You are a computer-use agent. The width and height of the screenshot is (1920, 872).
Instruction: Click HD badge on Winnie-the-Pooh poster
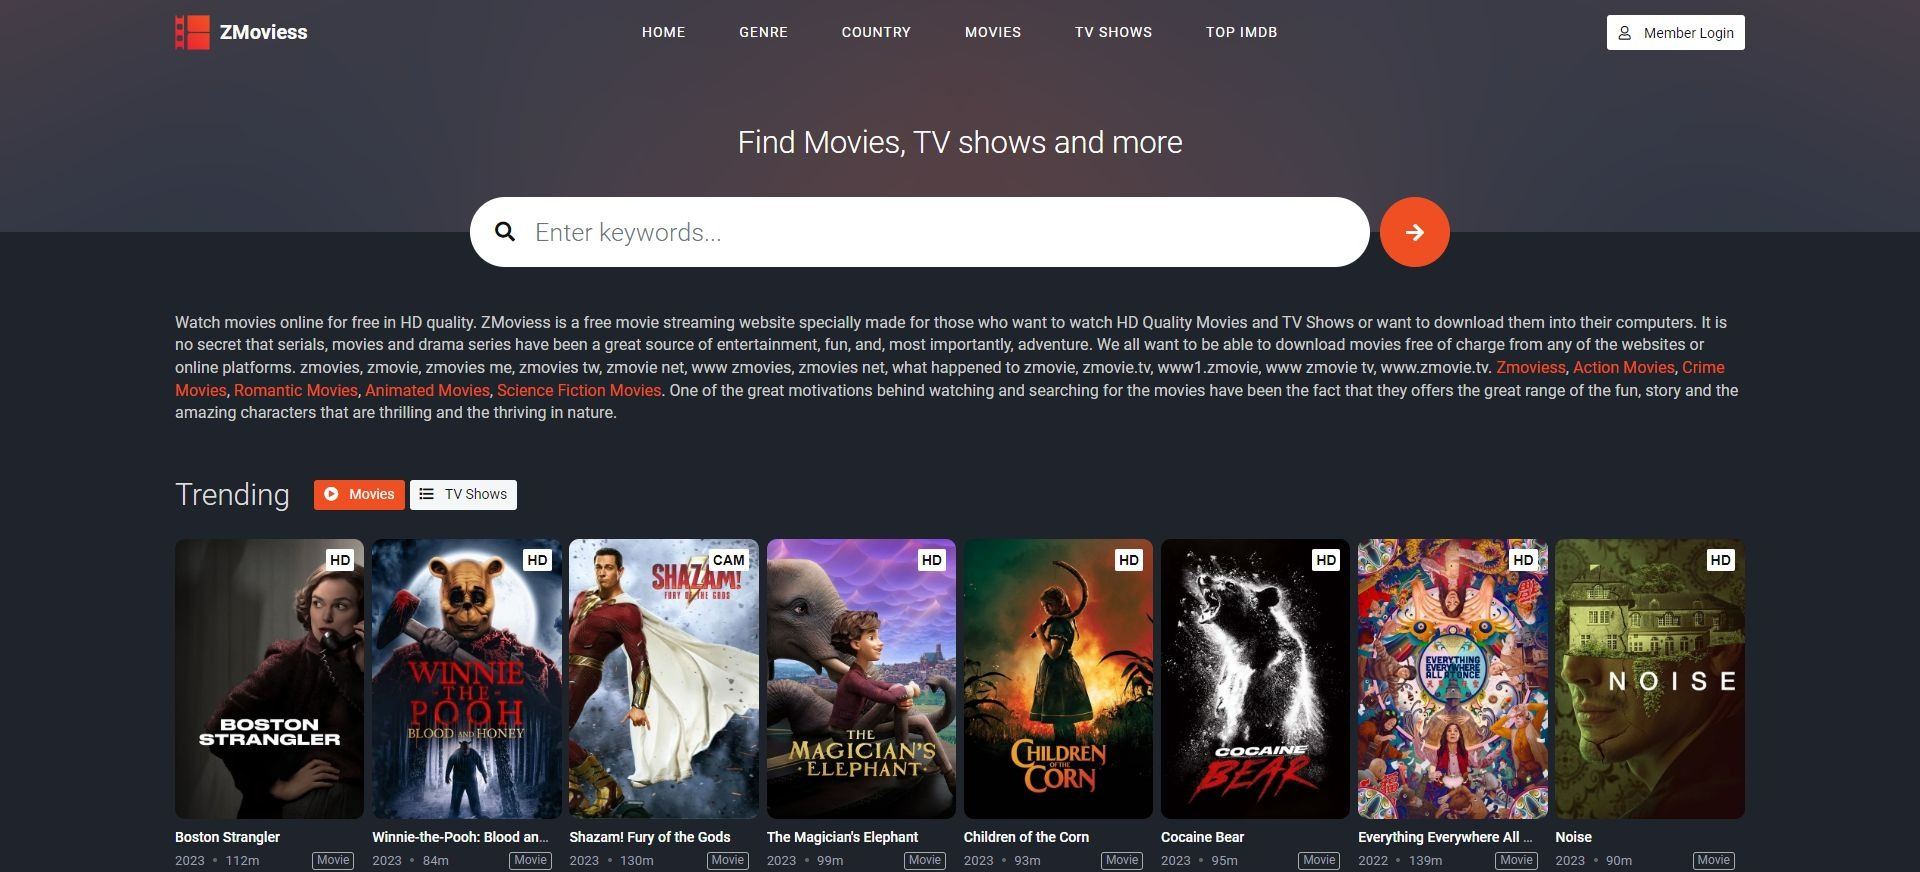click(537, 560)
